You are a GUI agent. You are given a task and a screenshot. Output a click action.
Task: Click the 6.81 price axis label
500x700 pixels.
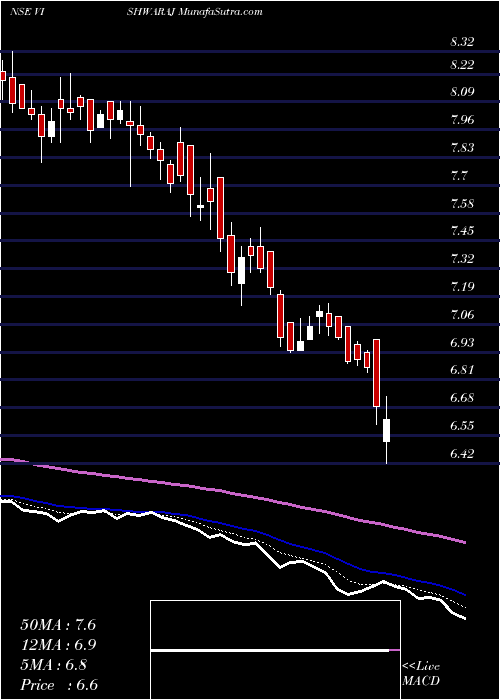pyautogui.click(x=462, y=370)
